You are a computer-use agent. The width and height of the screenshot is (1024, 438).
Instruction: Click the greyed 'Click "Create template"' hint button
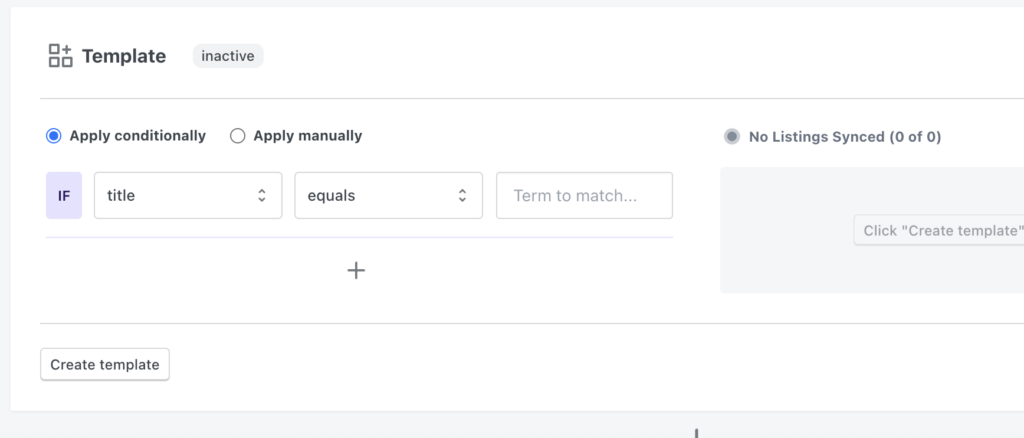(939, 231)
